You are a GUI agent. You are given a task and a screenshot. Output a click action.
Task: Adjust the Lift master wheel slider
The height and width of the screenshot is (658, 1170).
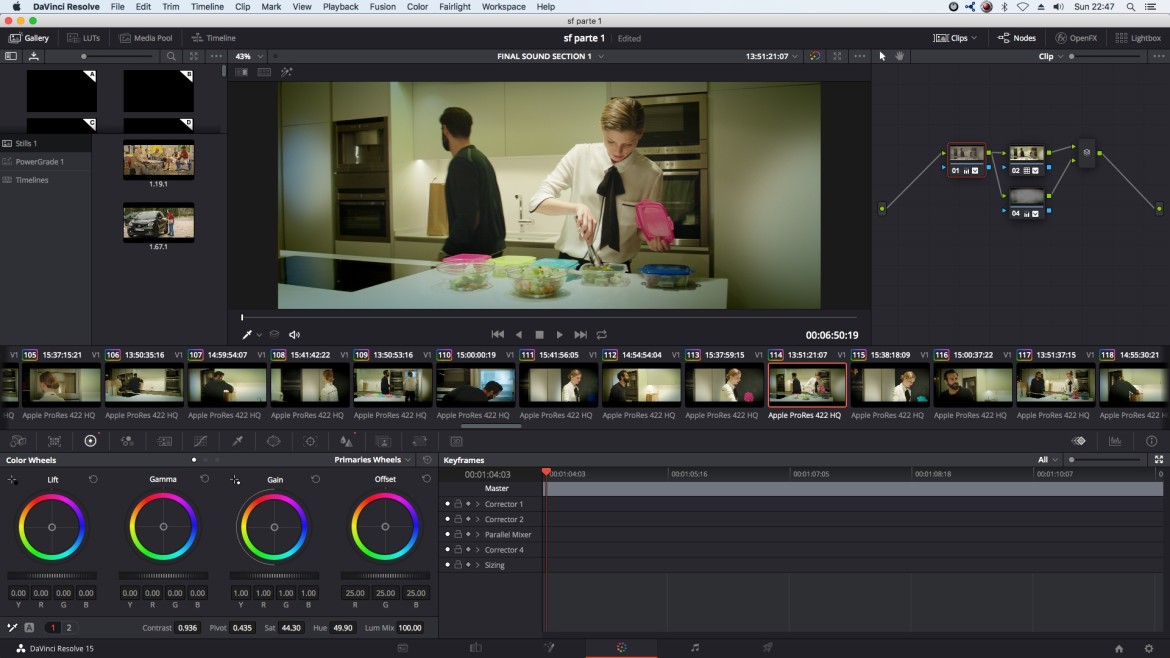point(52,576)
